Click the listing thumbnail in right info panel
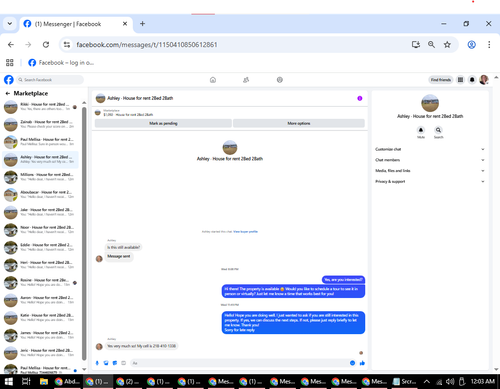This screenshot has height=389, width=500. [x=430, y=103]
